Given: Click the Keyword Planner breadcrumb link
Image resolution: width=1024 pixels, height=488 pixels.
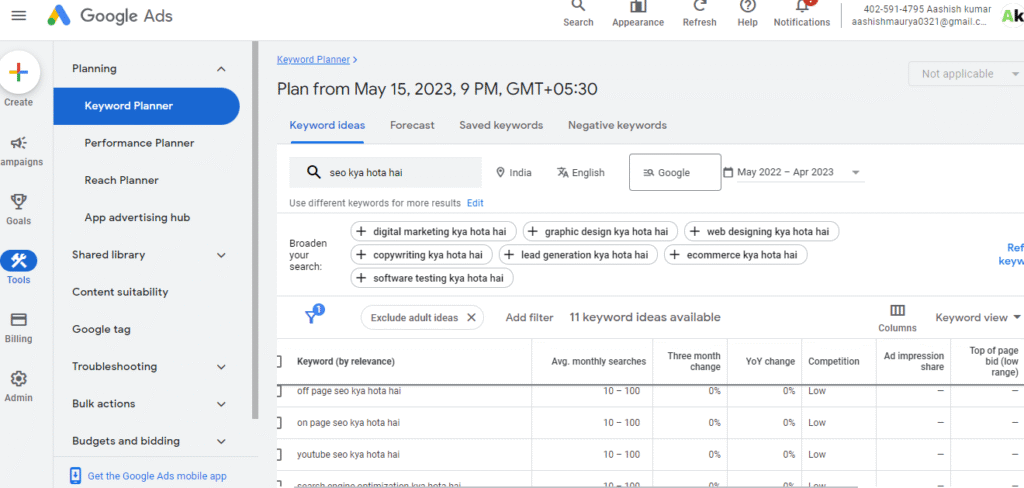Looking at the screenshot, I should [313, 59].
